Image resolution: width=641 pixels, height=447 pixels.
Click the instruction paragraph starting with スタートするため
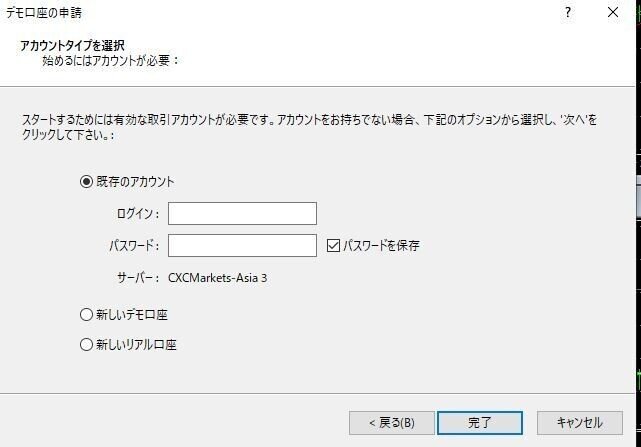[300, 126]
